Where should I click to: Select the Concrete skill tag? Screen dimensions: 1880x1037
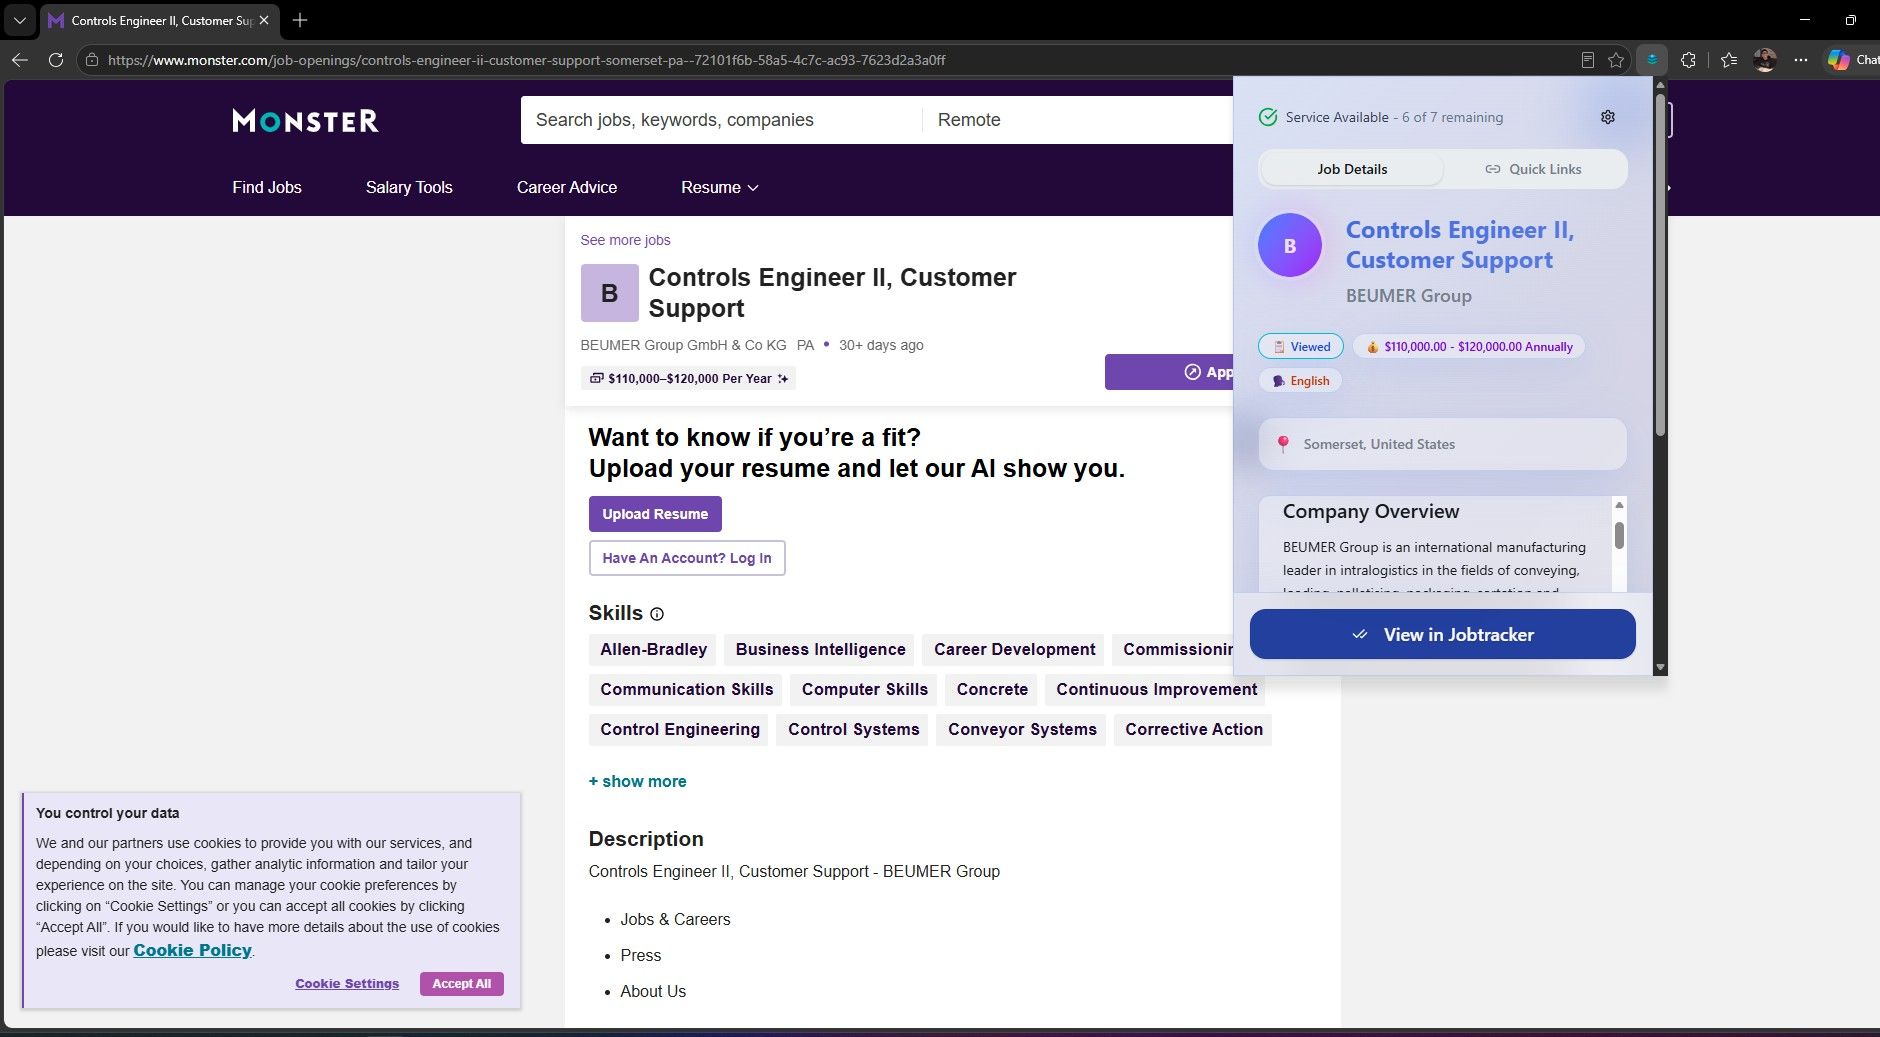point(992,689)
